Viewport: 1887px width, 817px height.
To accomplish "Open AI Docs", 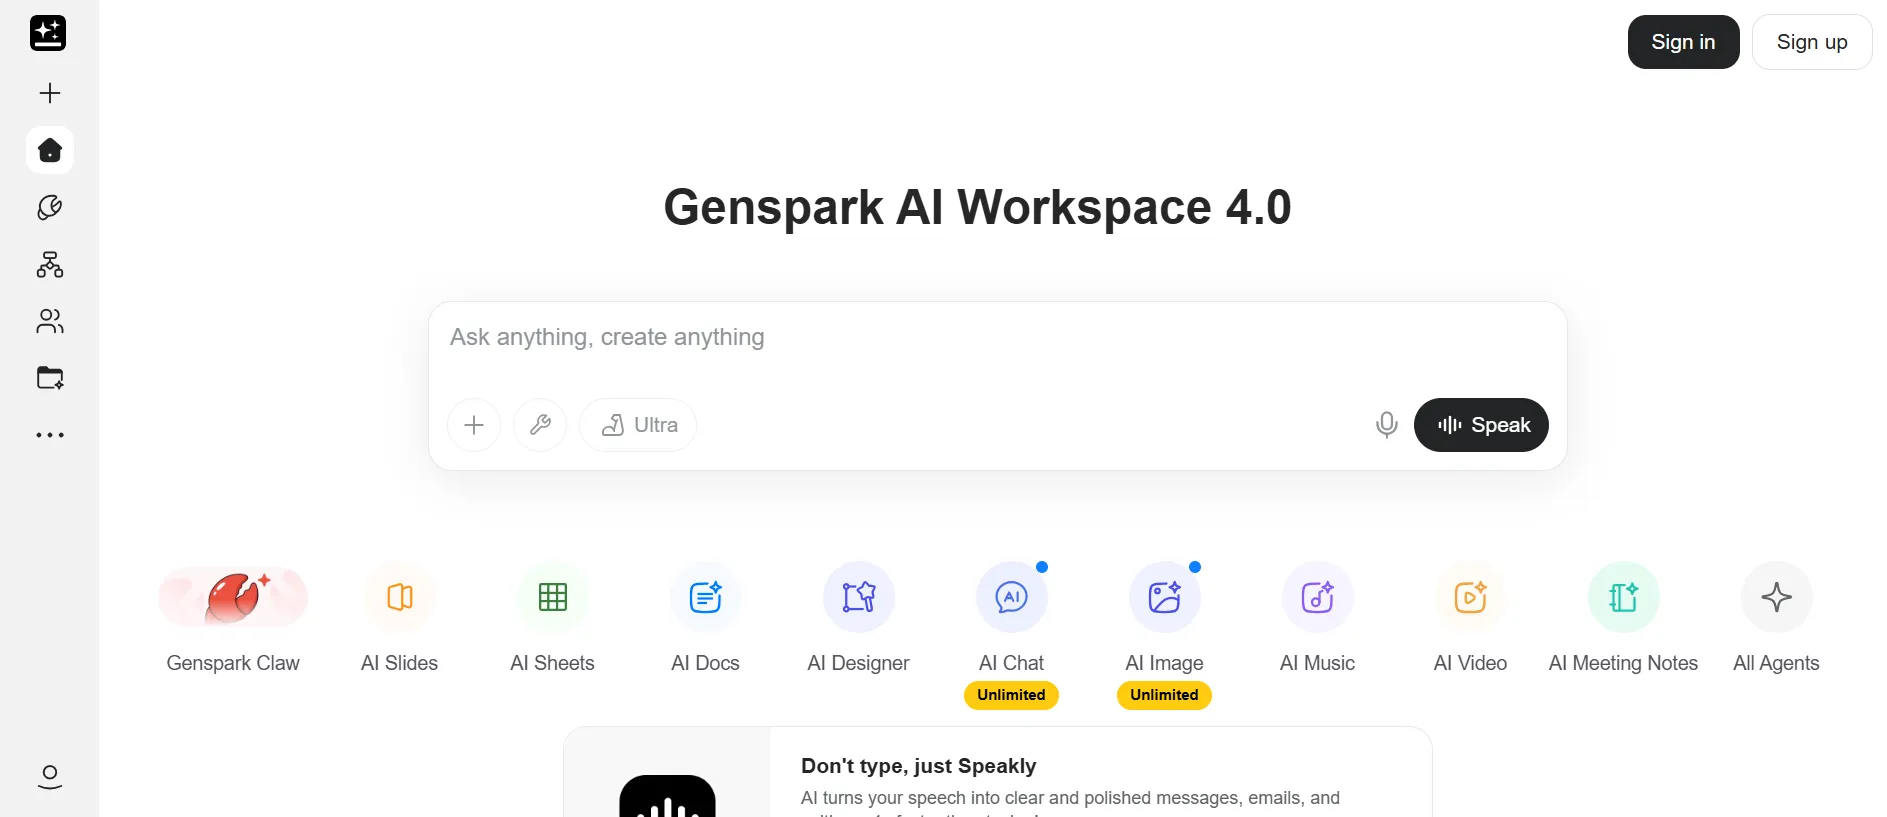I will click(706, 620).
